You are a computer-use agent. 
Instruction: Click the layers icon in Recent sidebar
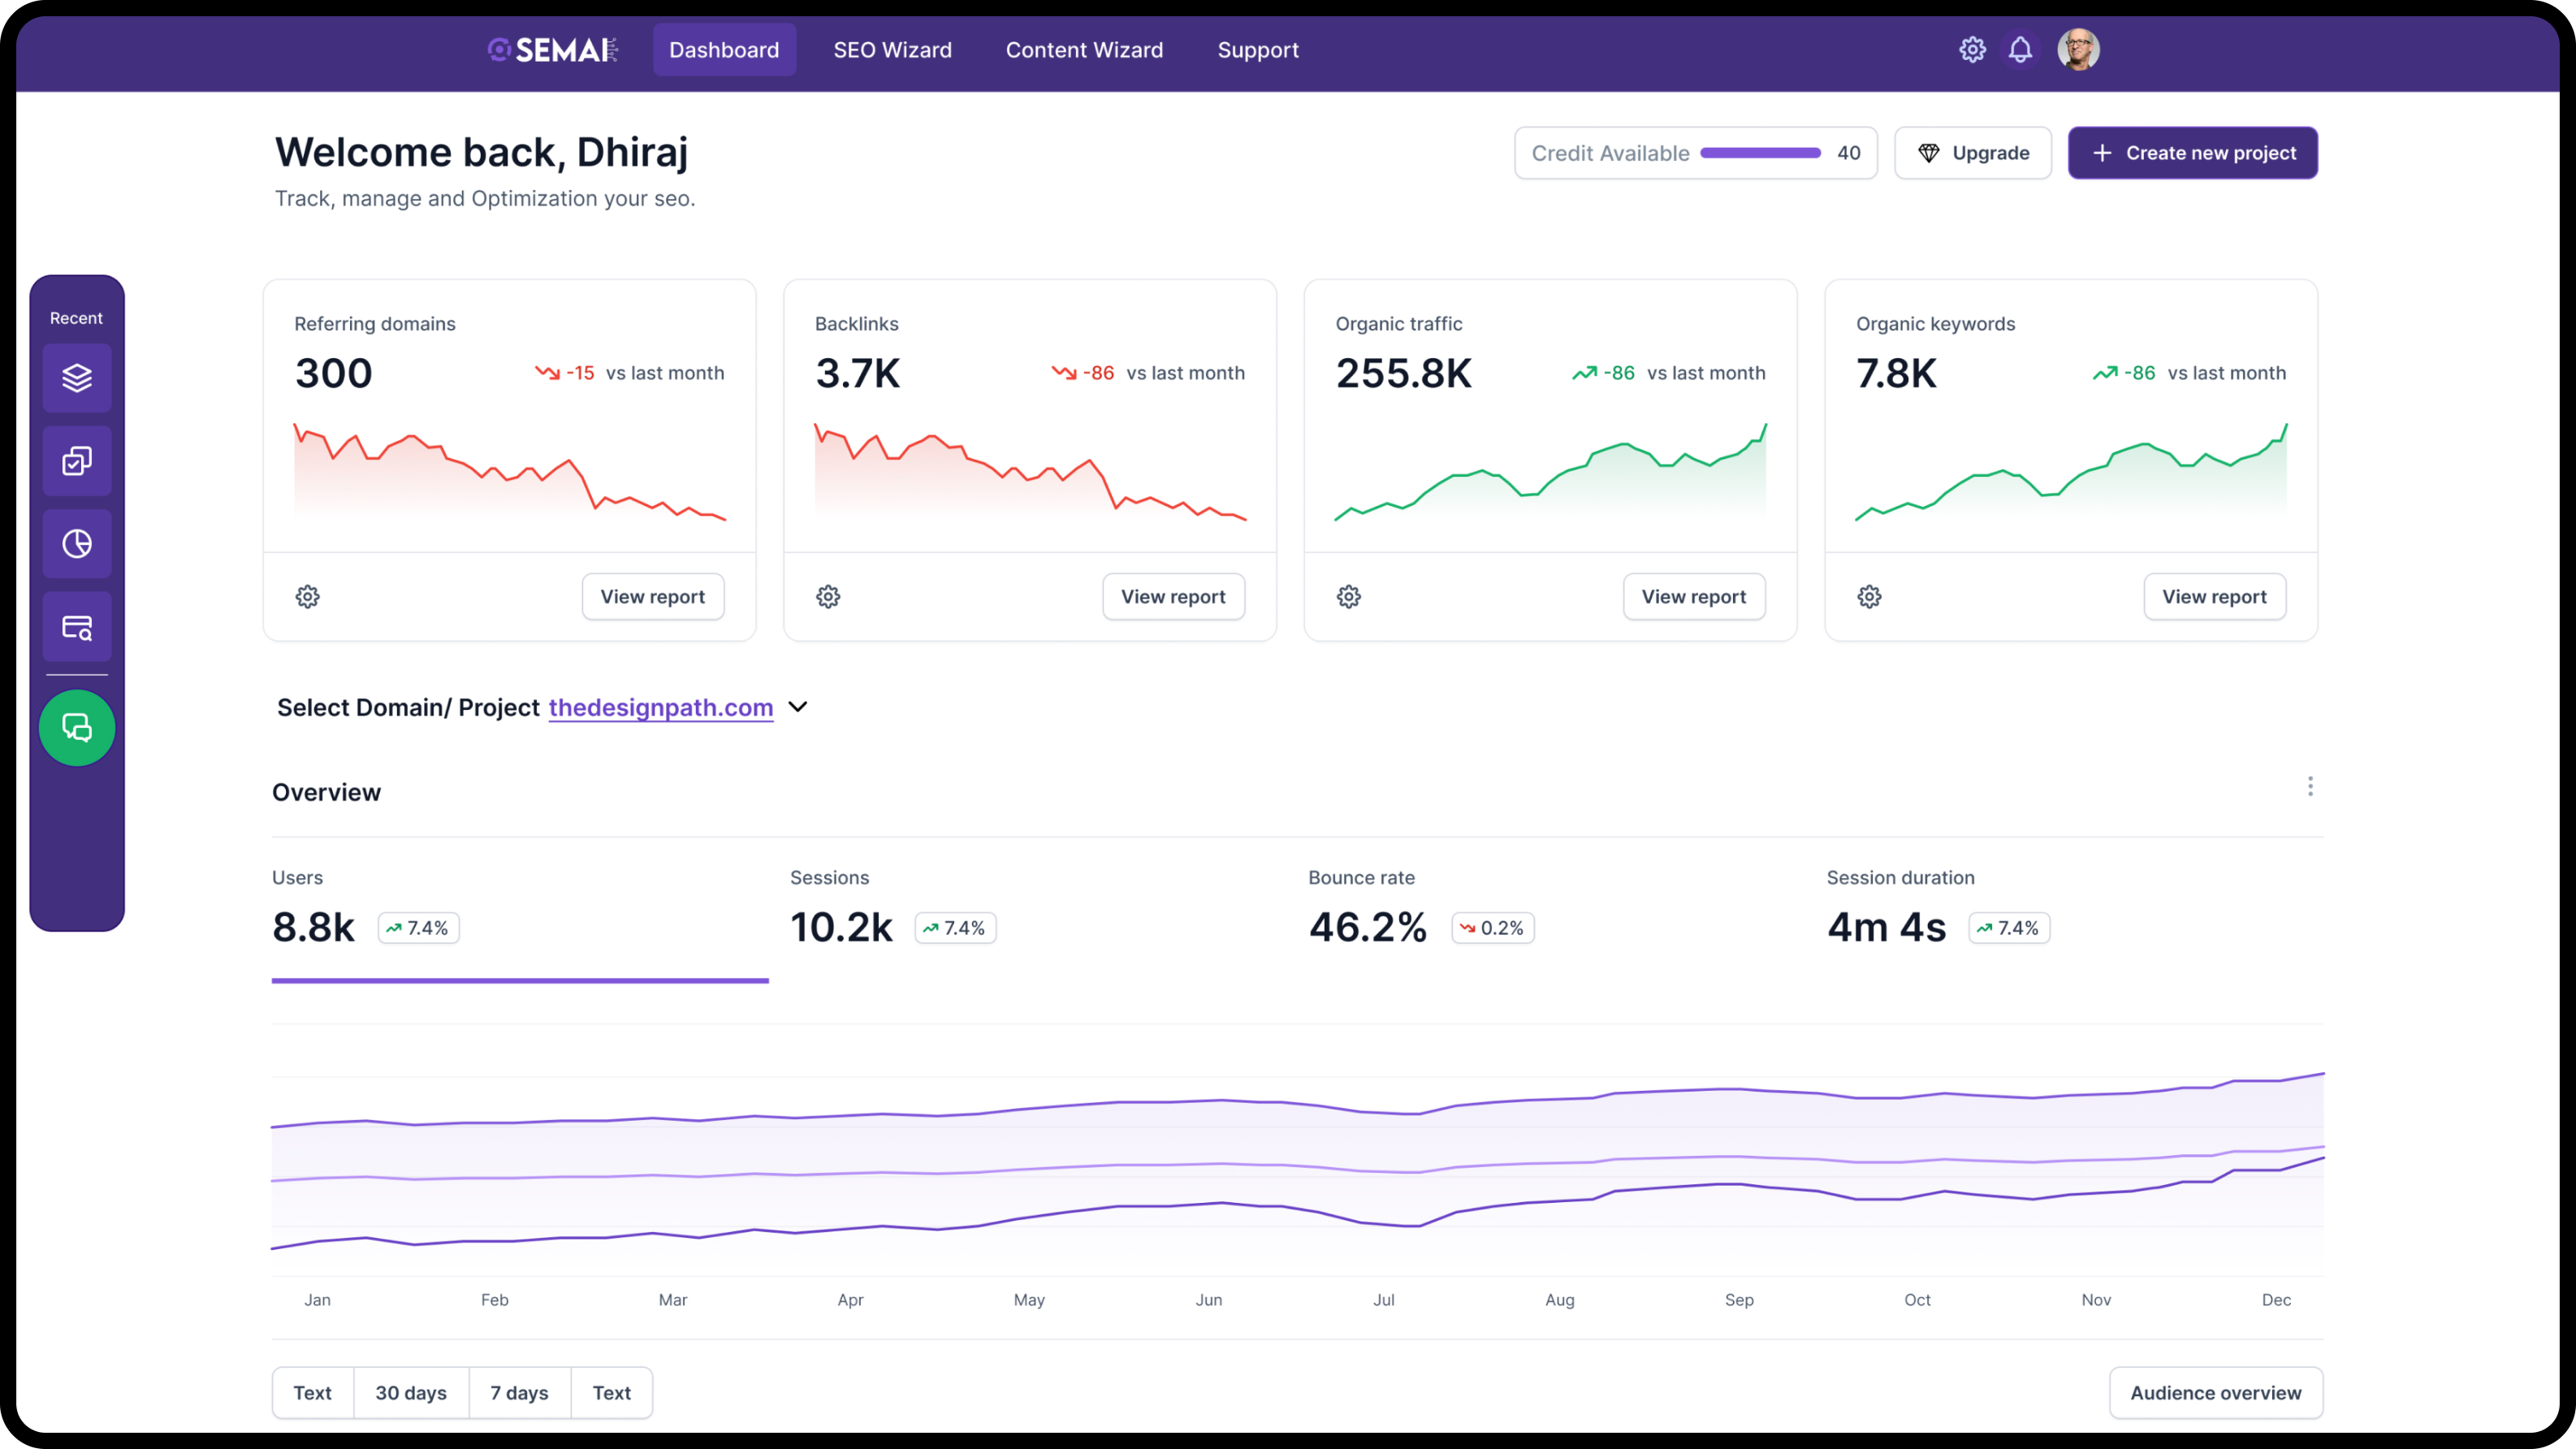pyautogui.click(x=77, y=378)
